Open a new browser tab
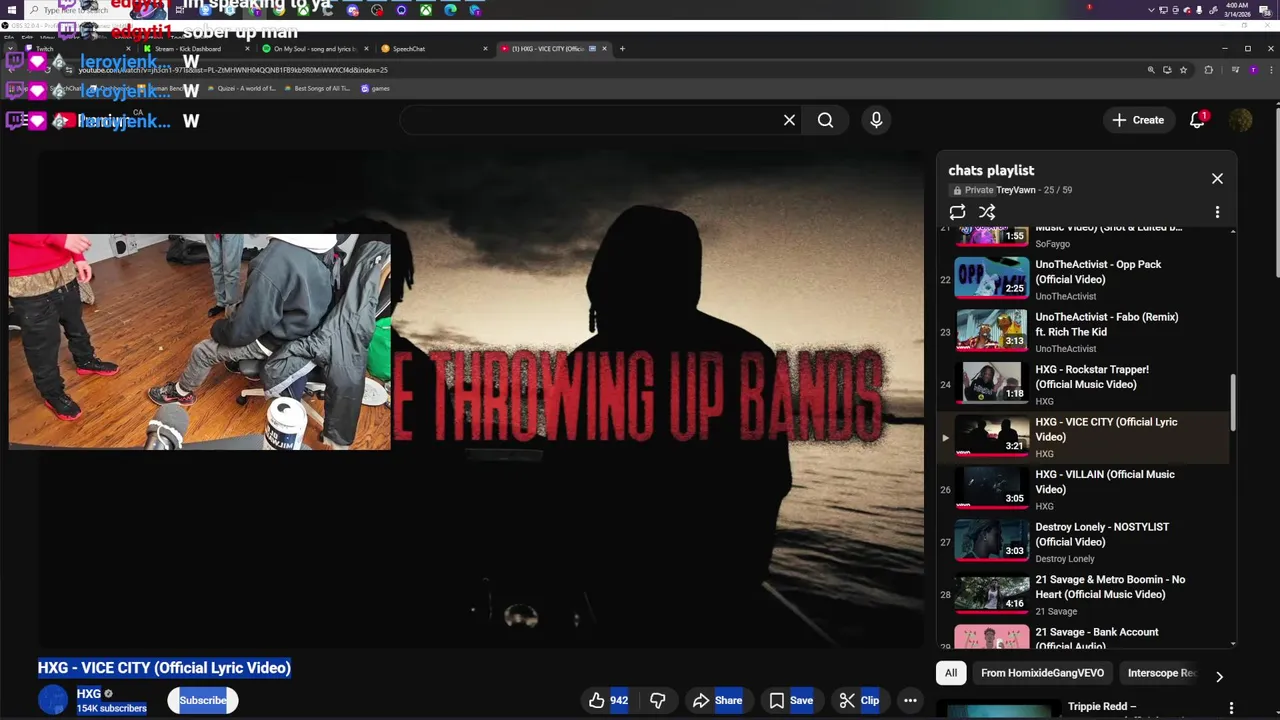The width and height of the screenshot is (1280, 720). [x=622, y=48]
